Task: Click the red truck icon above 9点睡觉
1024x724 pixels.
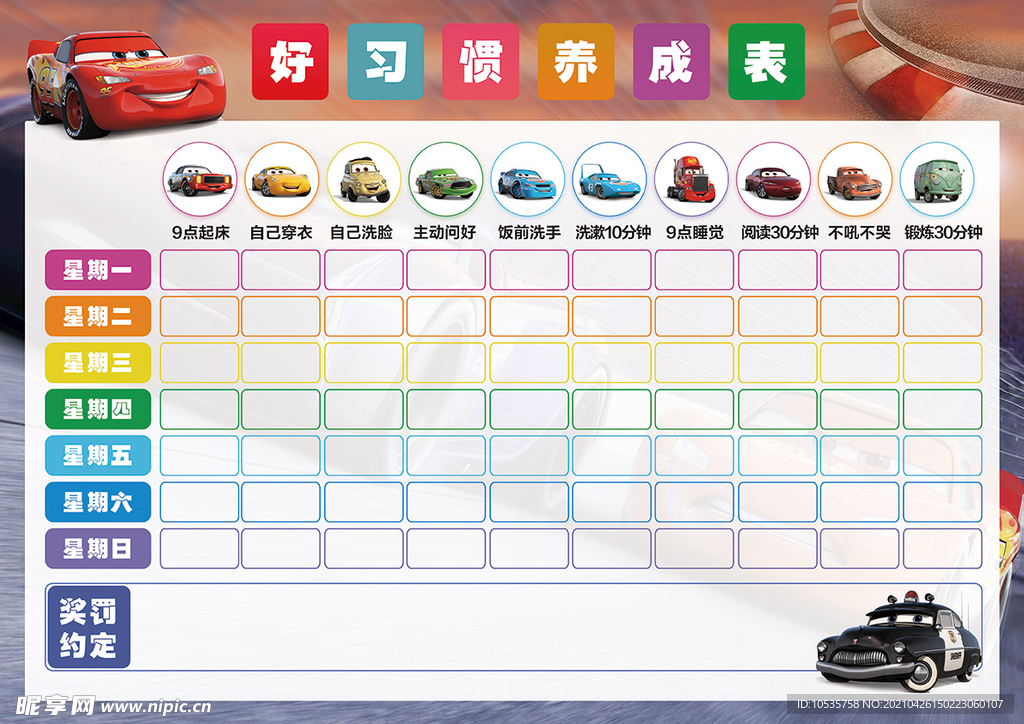Action: (x=691, y=179)
